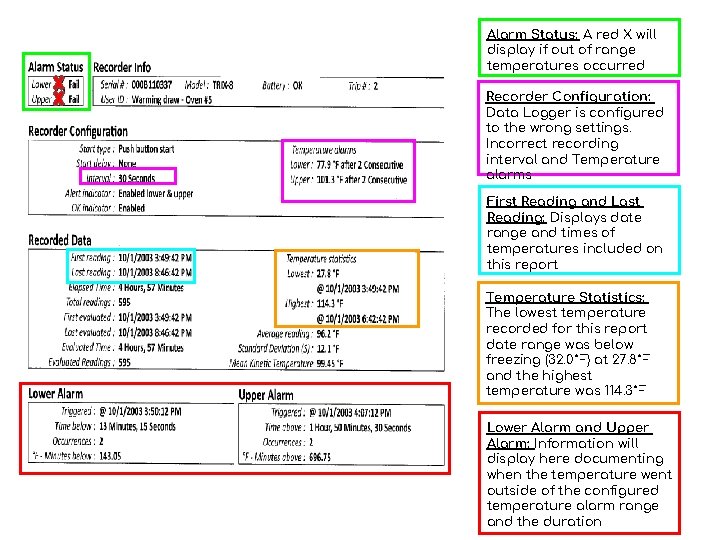Click Start delay value 'None'
The image size is (720, 540).
(127, 164)
